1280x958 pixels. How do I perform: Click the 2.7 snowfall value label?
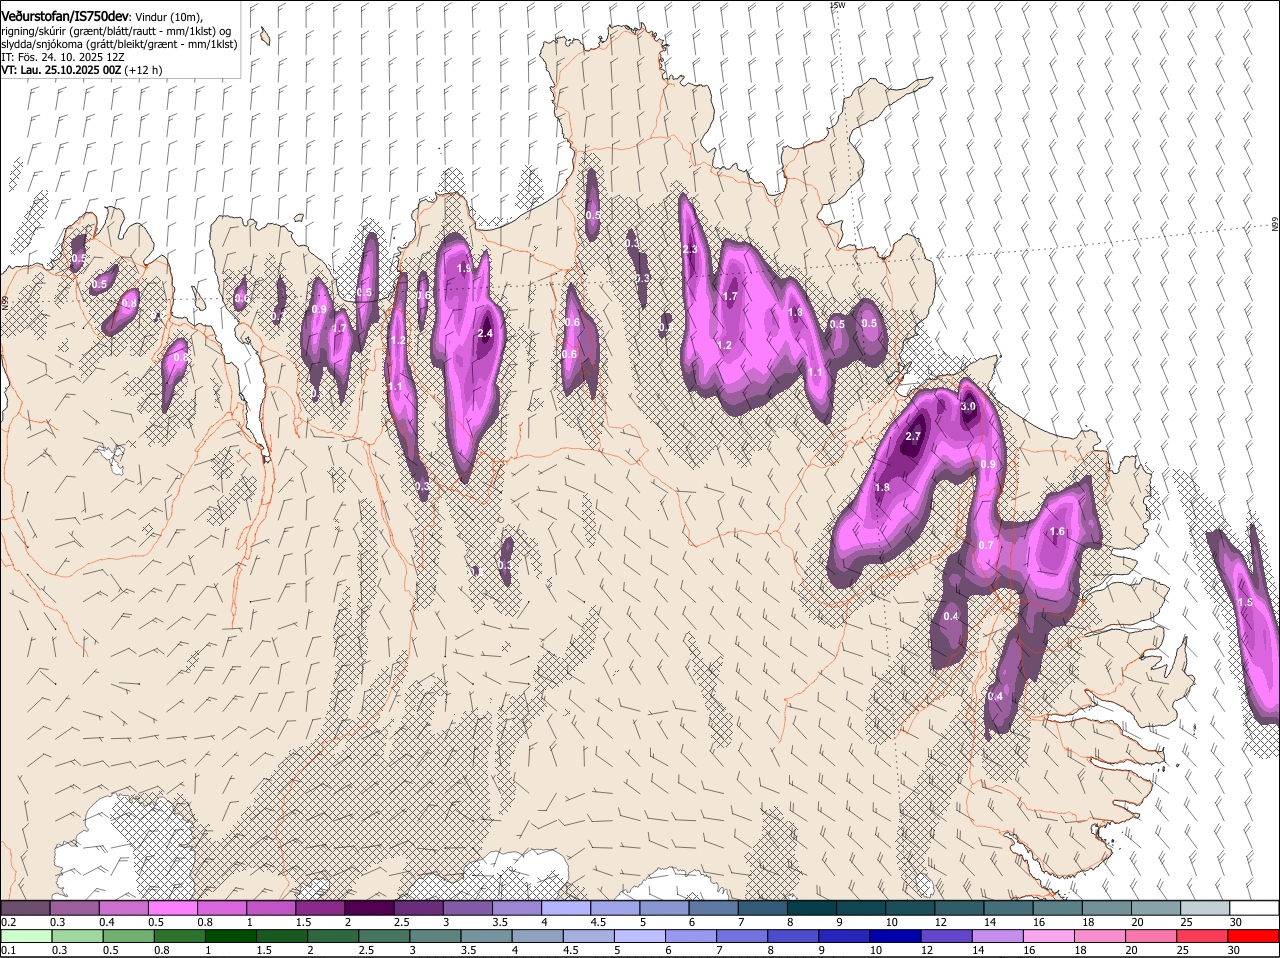(912, 437)
